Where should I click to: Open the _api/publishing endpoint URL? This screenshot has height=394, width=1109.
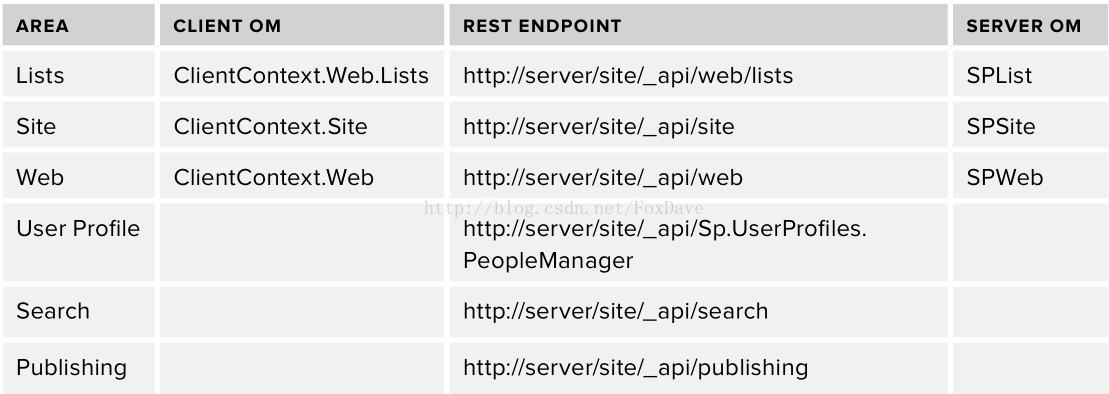point(635,369)
